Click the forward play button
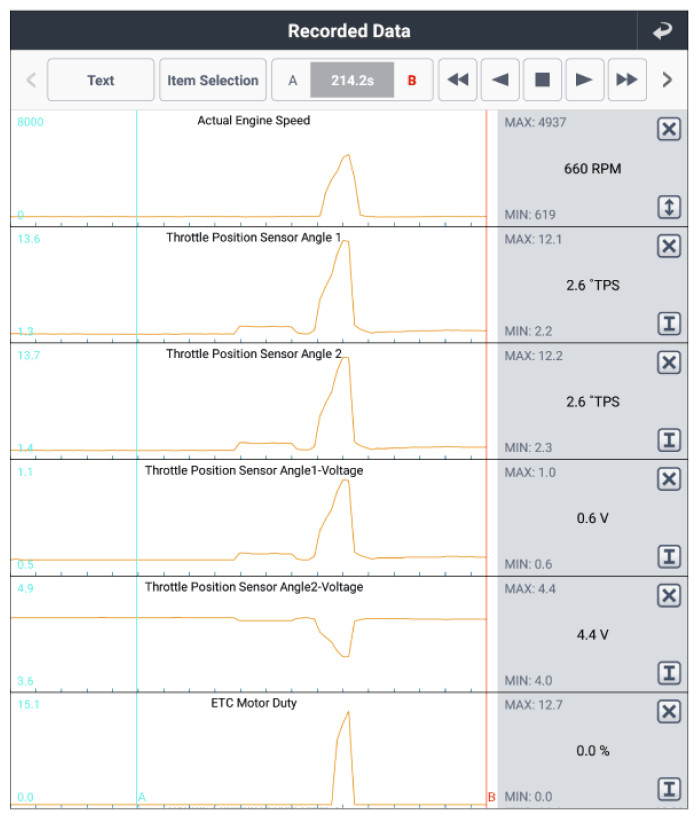Screen dimensions: 698x819 click(585, 80)
